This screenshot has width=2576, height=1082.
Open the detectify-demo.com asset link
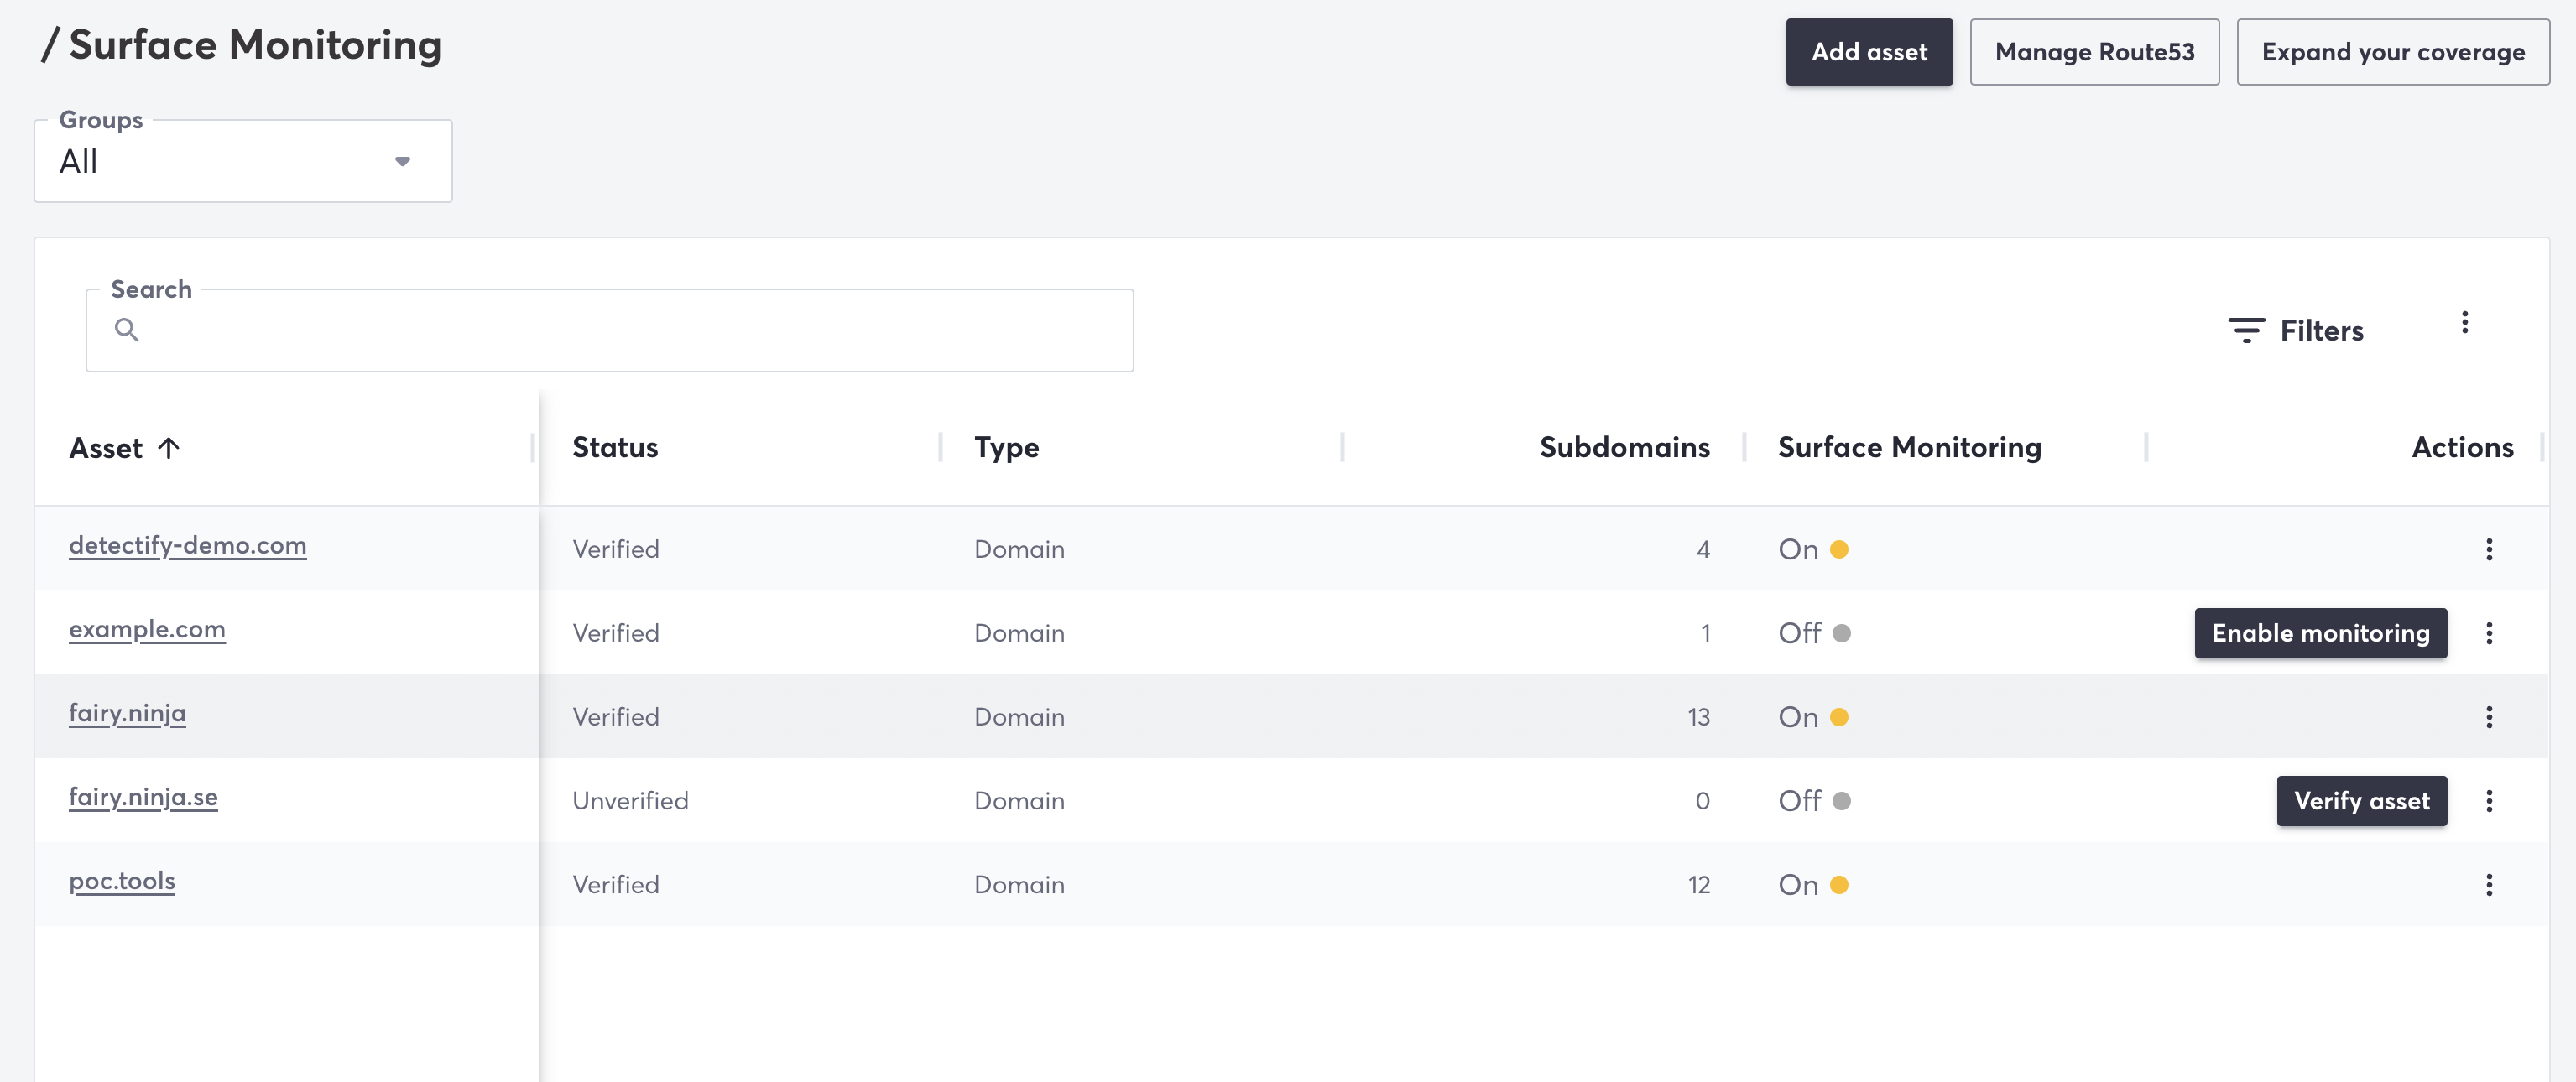click(188, 545)
